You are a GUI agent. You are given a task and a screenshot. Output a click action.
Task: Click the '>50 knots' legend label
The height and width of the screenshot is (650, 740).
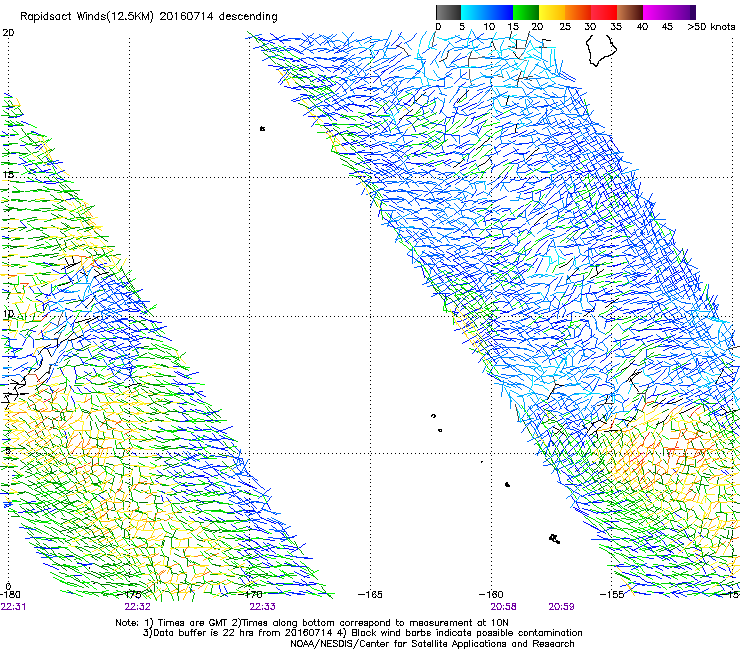click(711, 27)
